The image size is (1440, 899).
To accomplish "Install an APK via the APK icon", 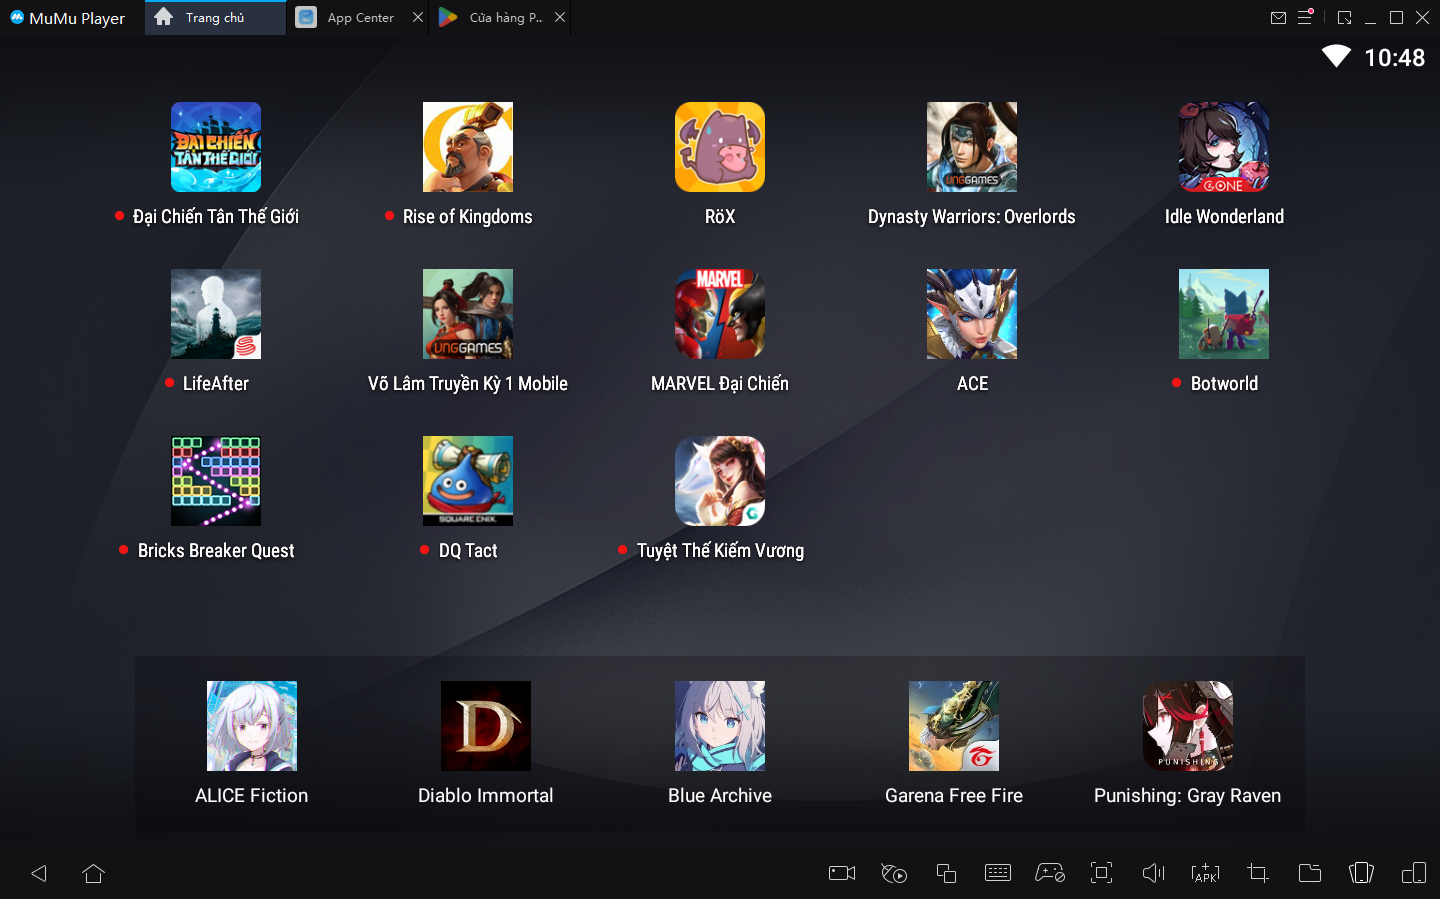I will (1205, 873).
